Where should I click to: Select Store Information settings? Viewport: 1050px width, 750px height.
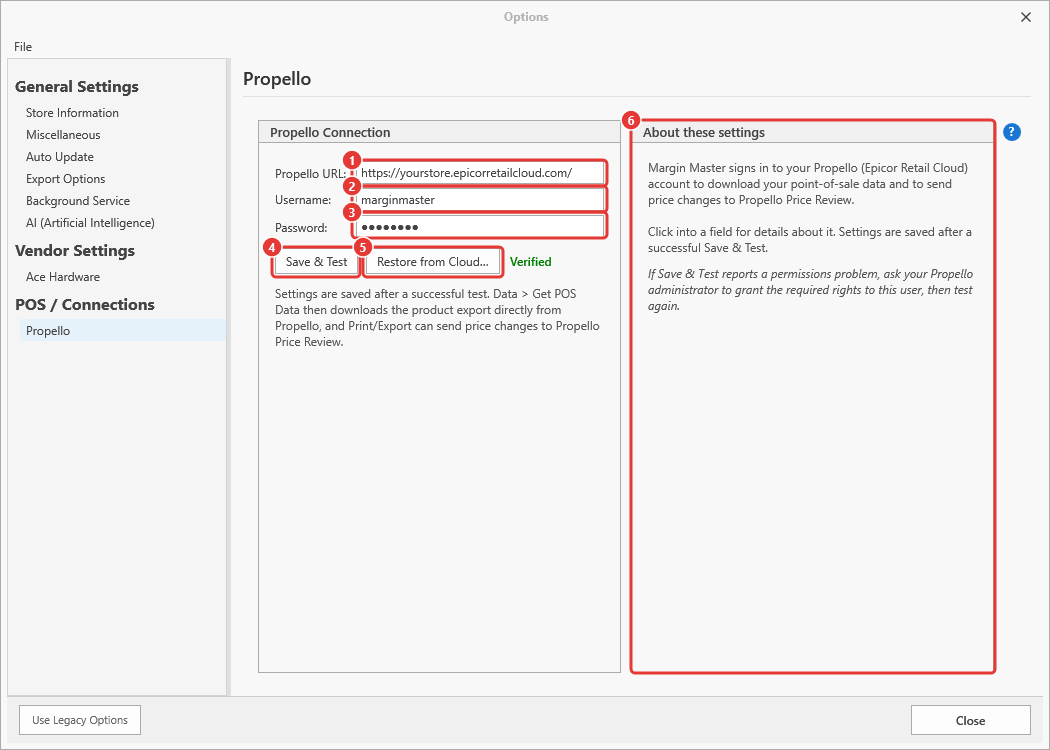point(72,112)
